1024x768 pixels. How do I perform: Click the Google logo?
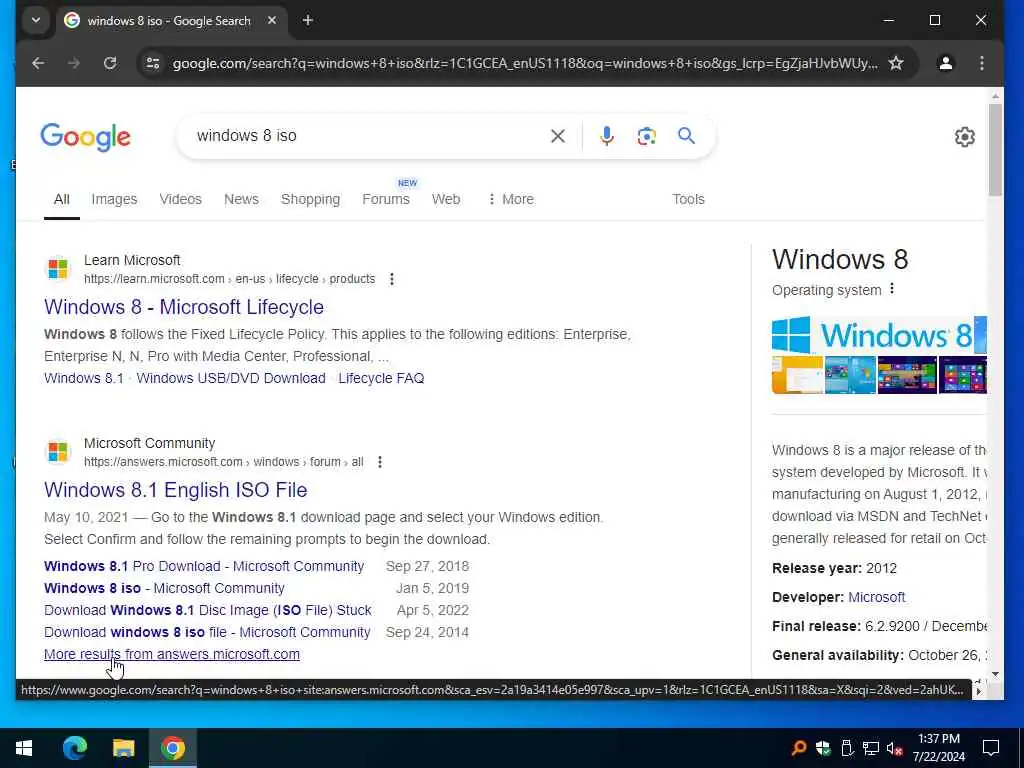86,136
